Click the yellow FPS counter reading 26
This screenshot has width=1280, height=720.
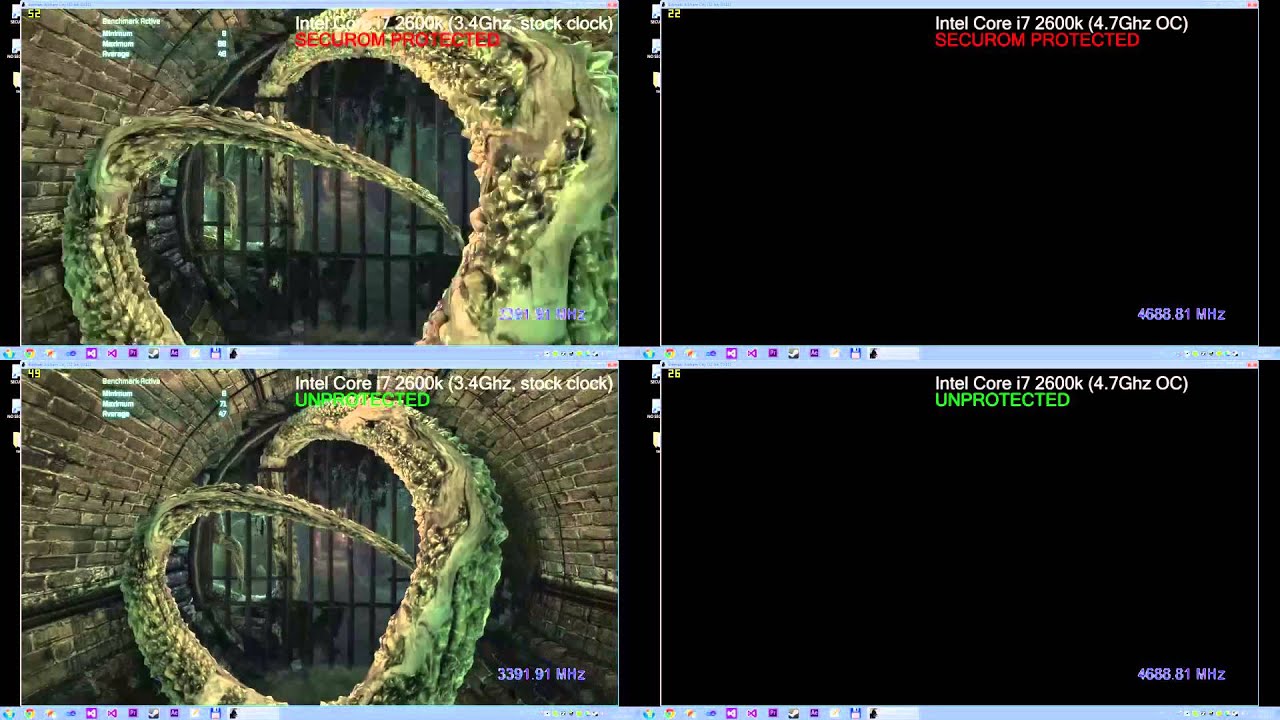[x=674, y=374]
